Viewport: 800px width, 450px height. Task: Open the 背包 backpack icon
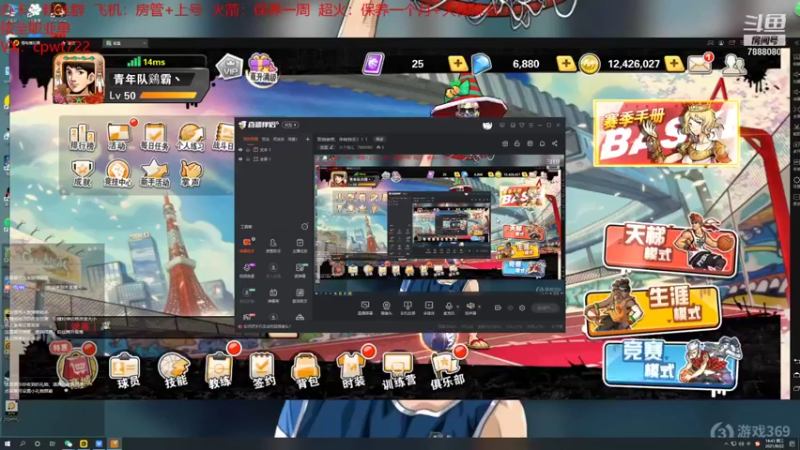click(x=306, y=371)
